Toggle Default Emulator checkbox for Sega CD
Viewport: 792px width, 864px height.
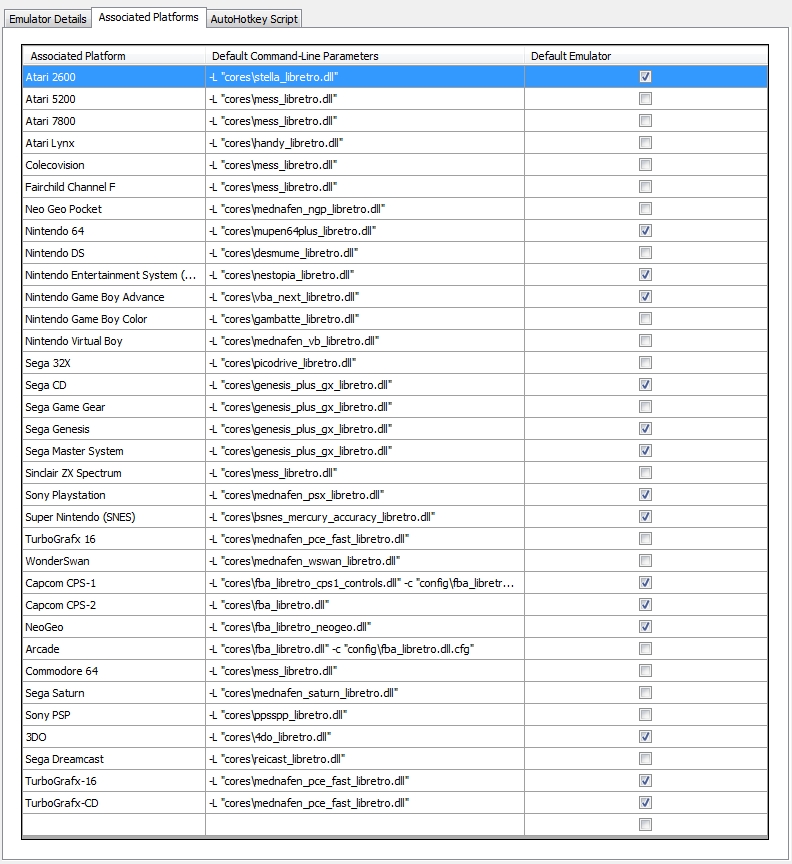click(x=645, y=385)
